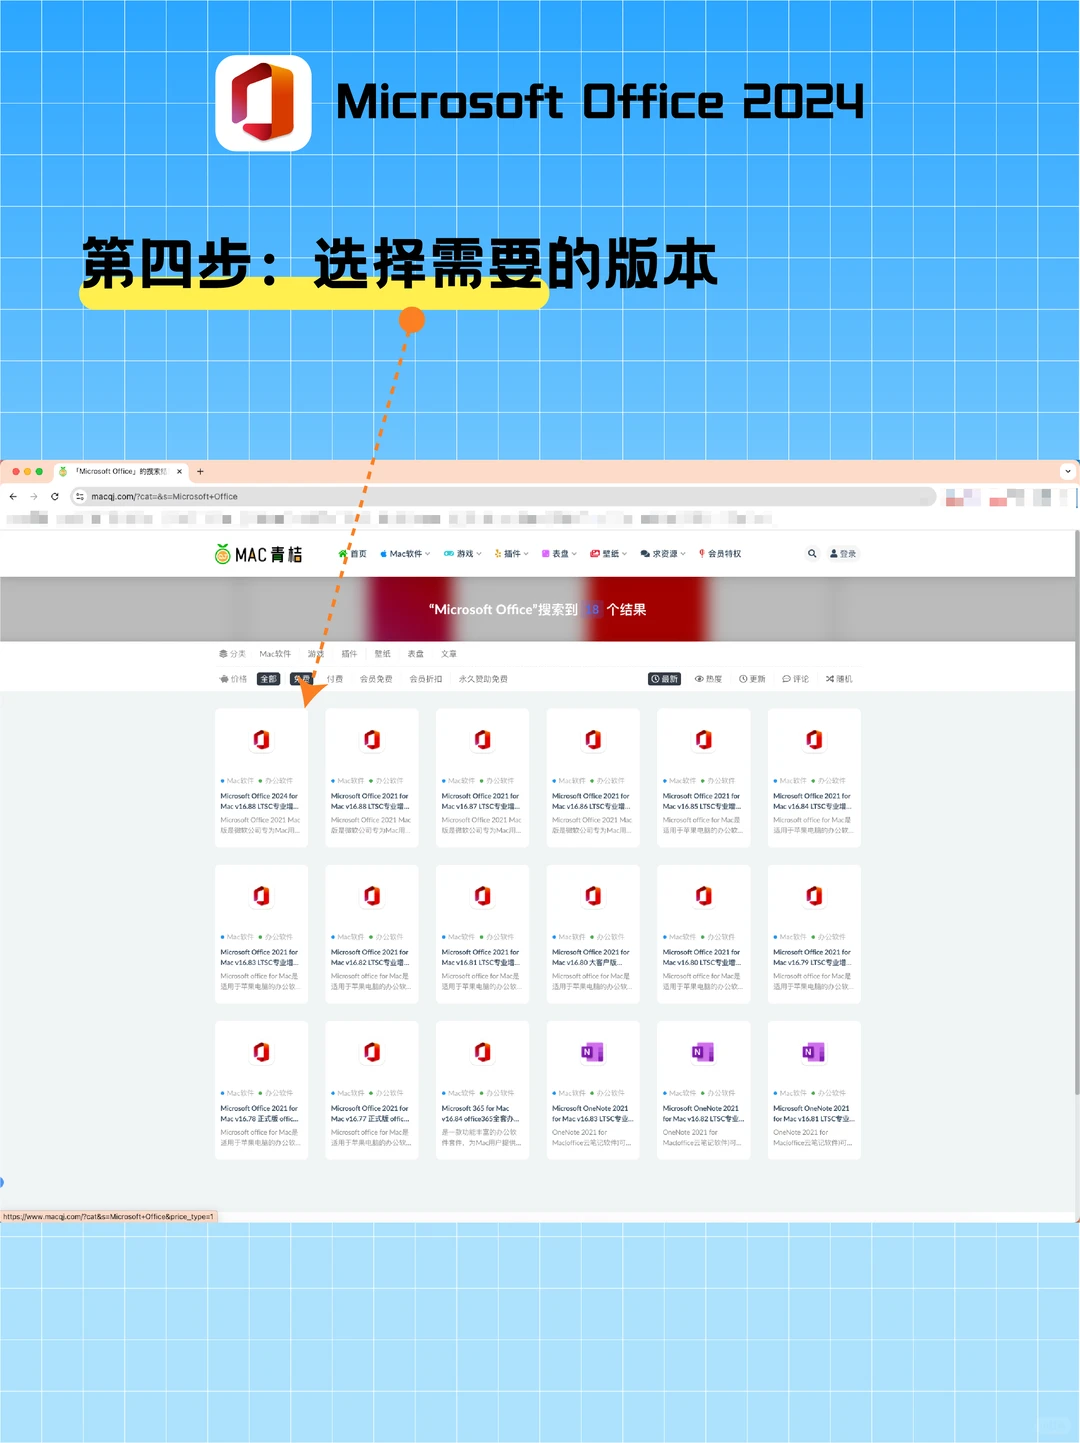Click the 登录 link
This screenshot has height=1443, width=1080.
(x=843, y=553)
